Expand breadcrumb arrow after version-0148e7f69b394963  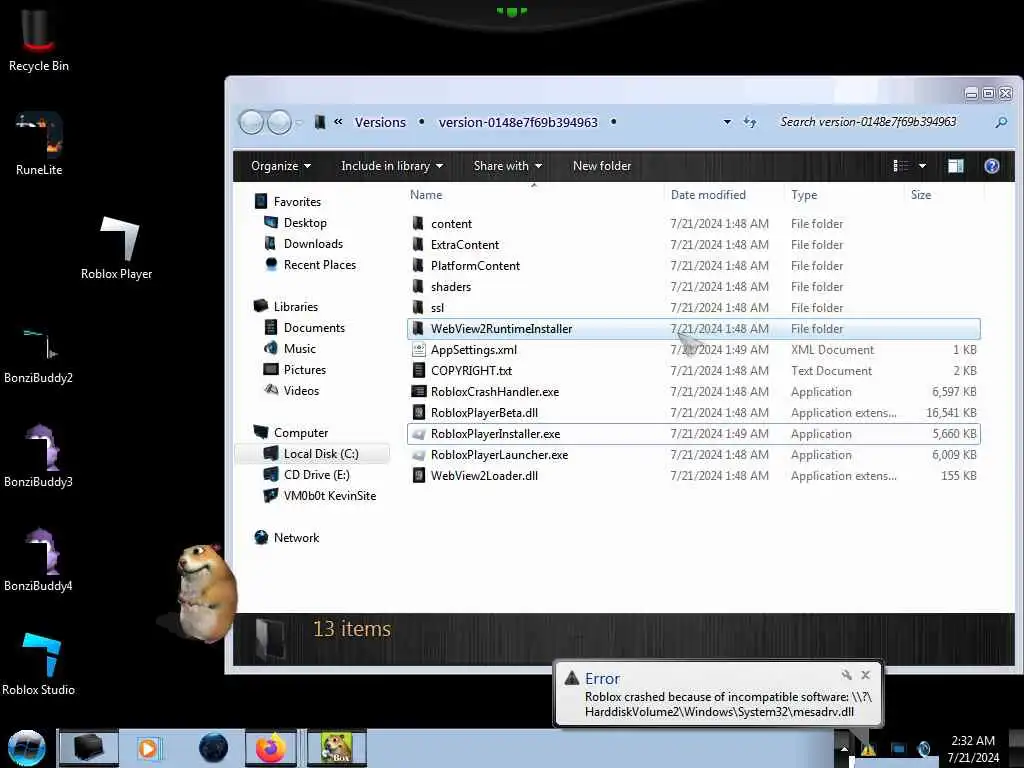coord(613,122)
